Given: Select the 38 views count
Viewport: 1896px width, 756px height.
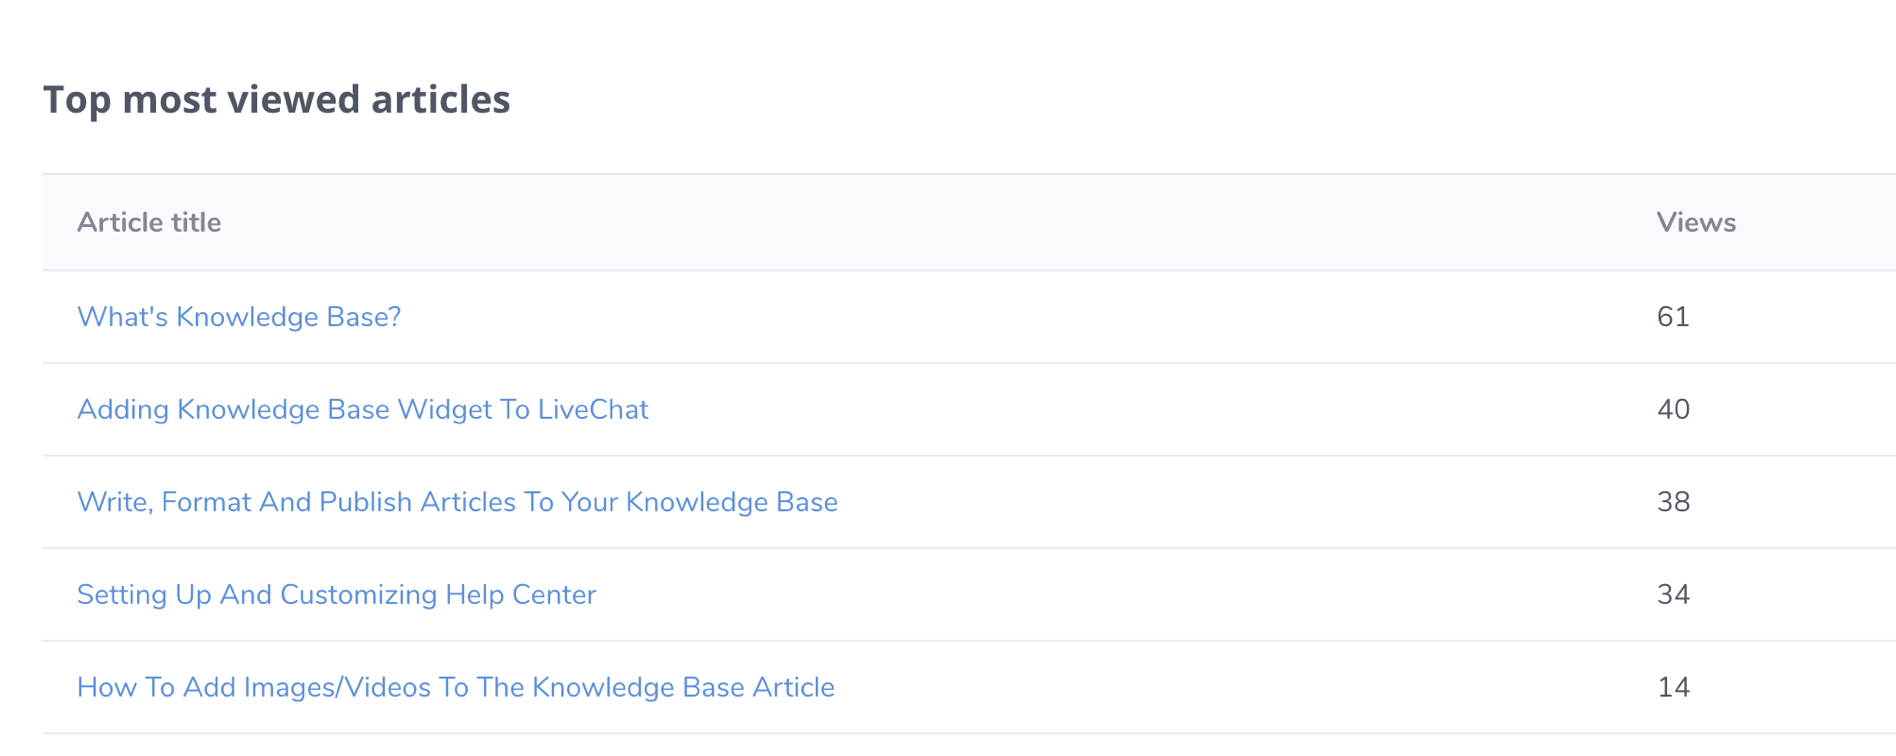Looking at the screenshot, I should click(1673, 502).
